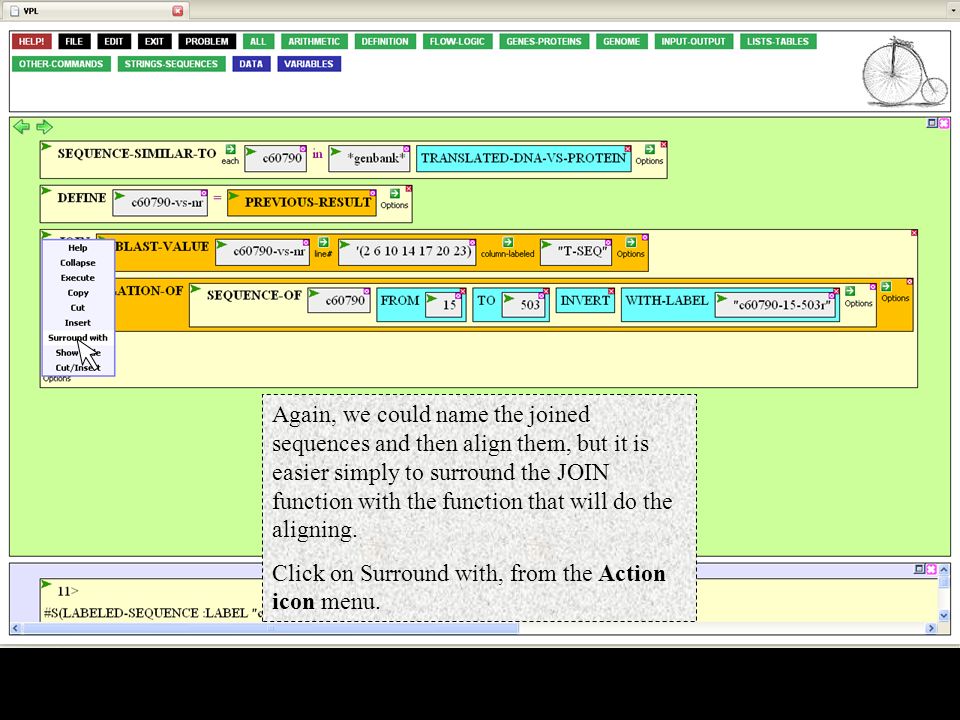Click the results horizontal scrollbar
The height and width of the screenshot is (720, 960).
(x=271, y=628)
